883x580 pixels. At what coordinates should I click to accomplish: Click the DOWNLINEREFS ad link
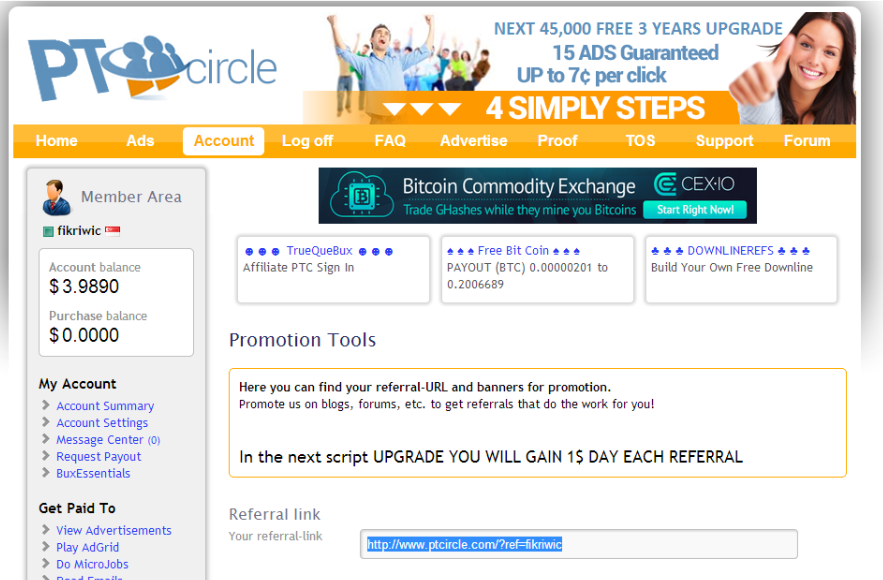(730, 251)
